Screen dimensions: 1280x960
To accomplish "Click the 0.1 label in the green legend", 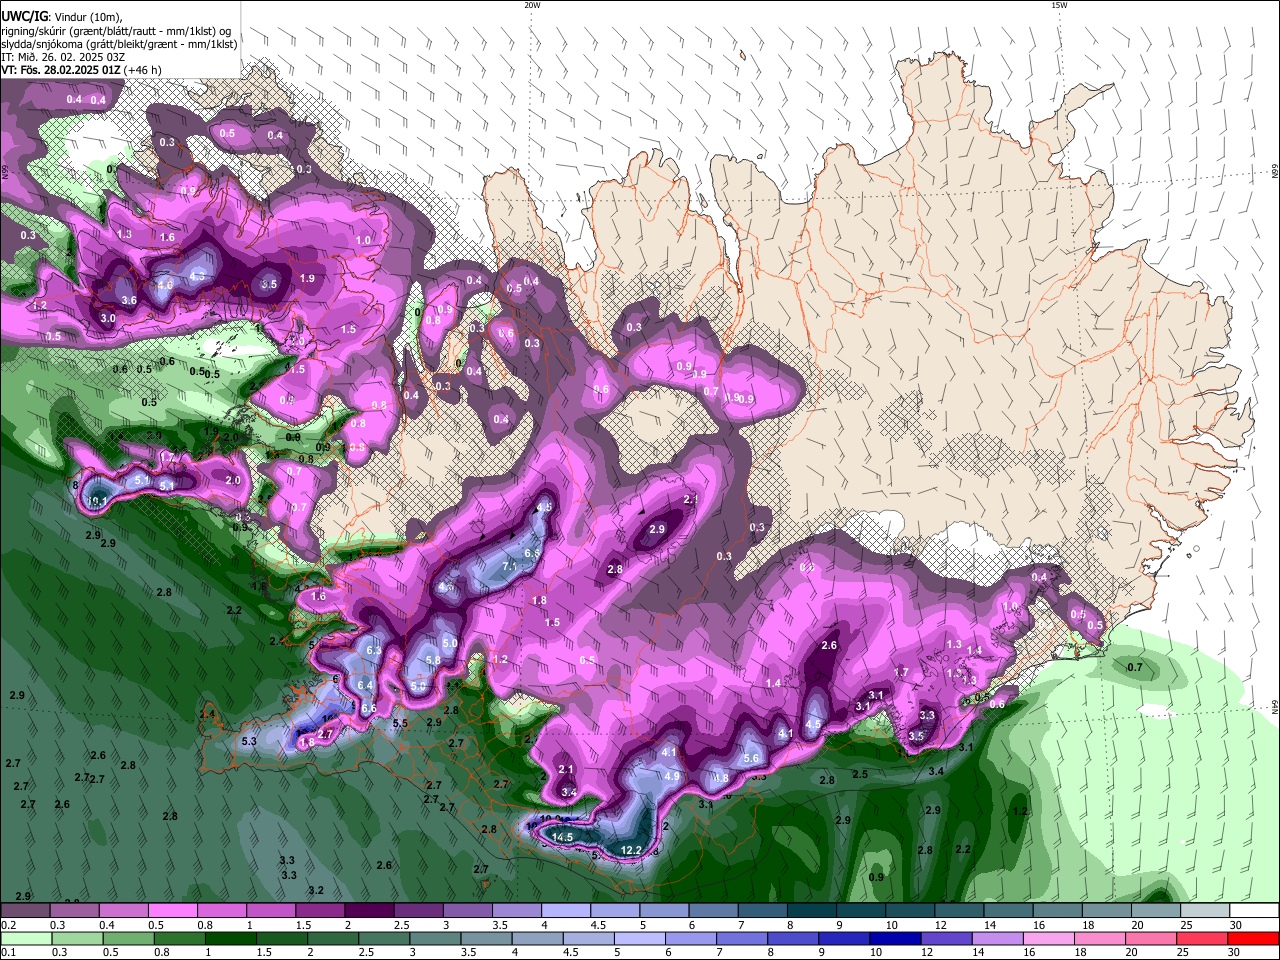I will (7, 952).
